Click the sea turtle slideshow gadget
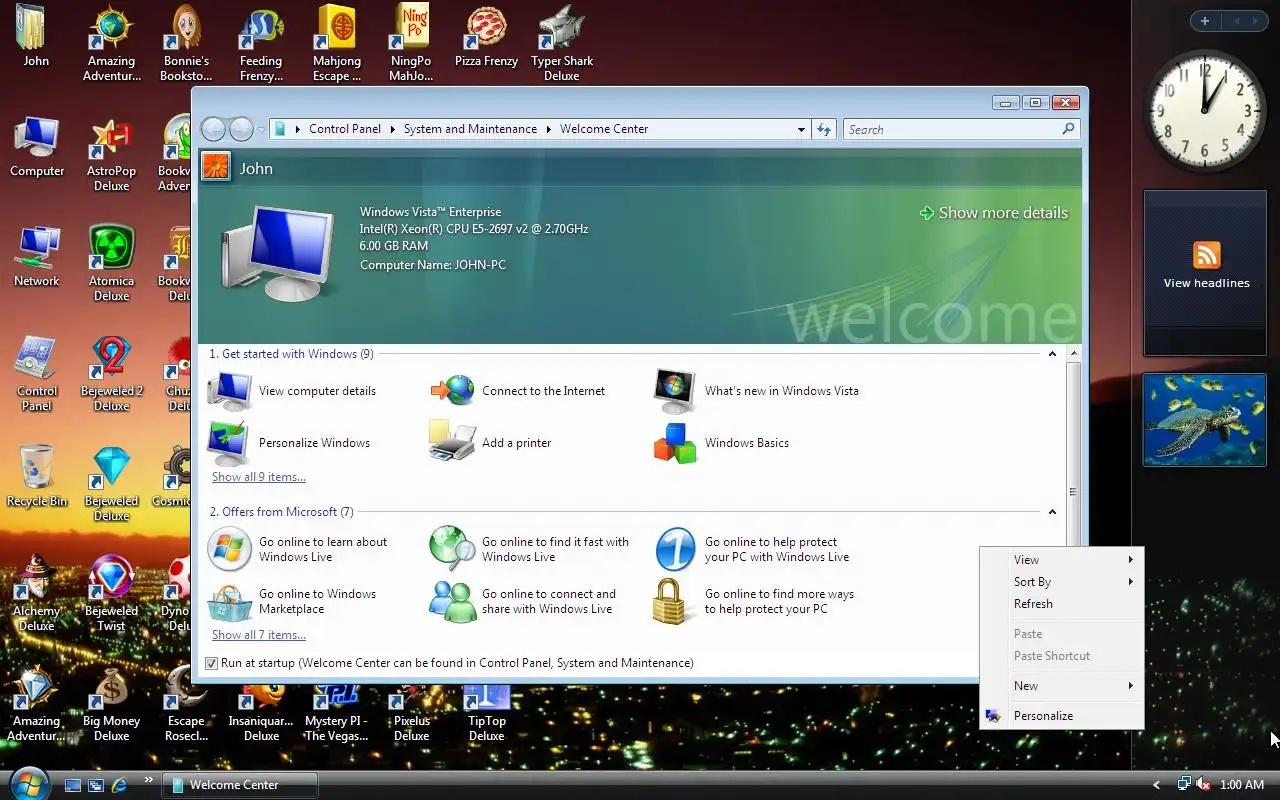Screen dimensions: 1280x800 tap(1205, 420)
